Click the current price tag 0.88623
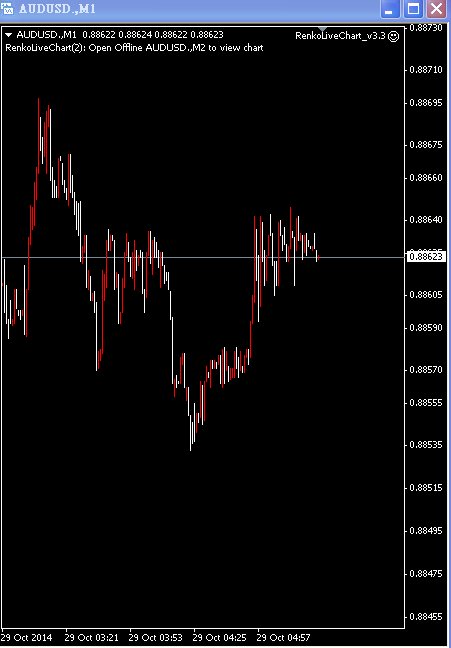This screenshot has height=648, width=451. click(426, 257)
